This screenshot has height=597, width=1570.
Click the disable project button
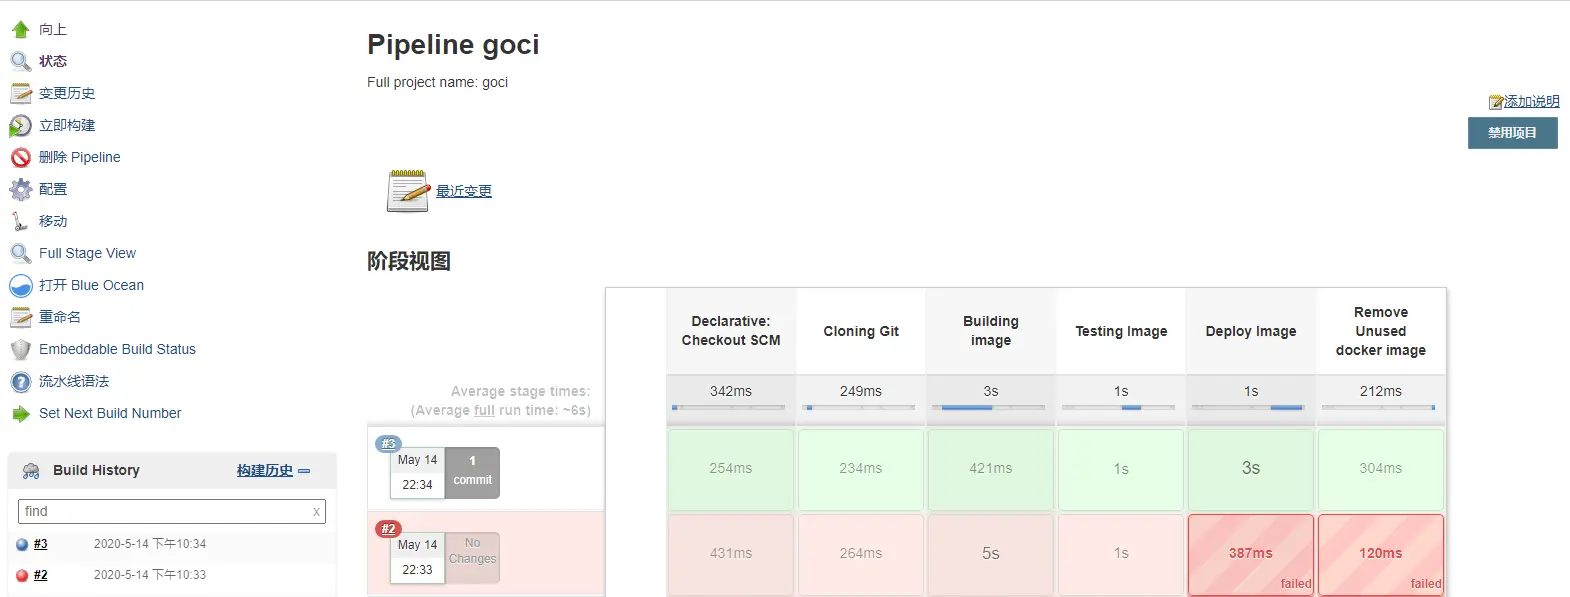click(1512, 133)
